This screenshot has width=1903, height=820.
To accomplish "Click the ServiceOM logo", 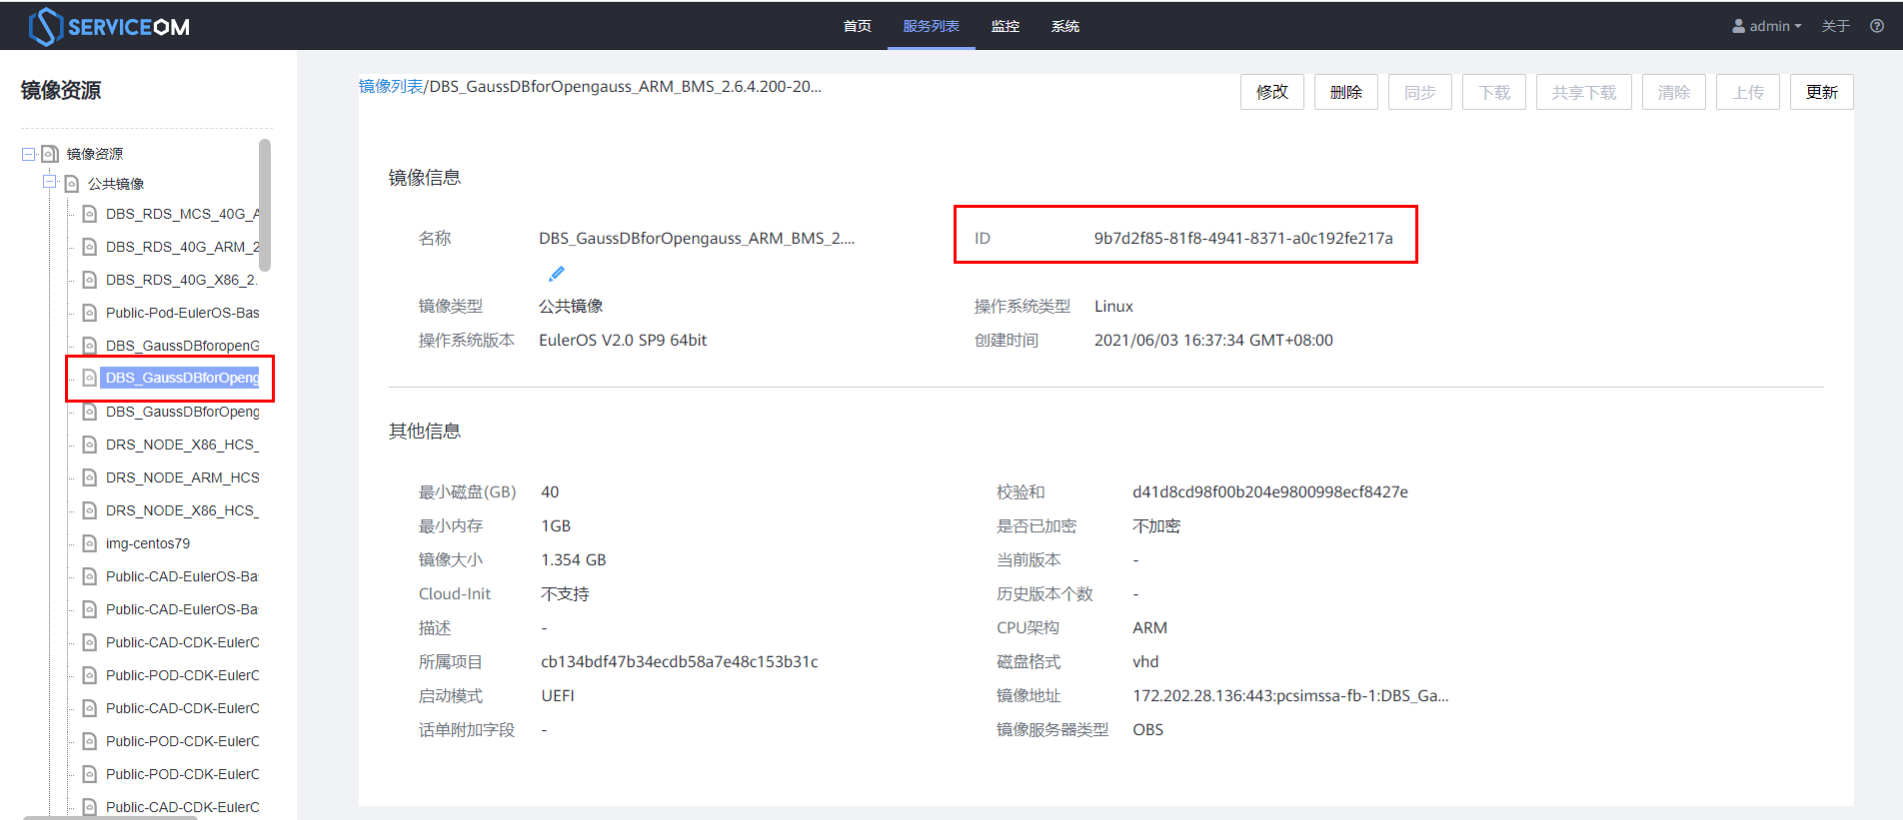I will click(109, 27).
